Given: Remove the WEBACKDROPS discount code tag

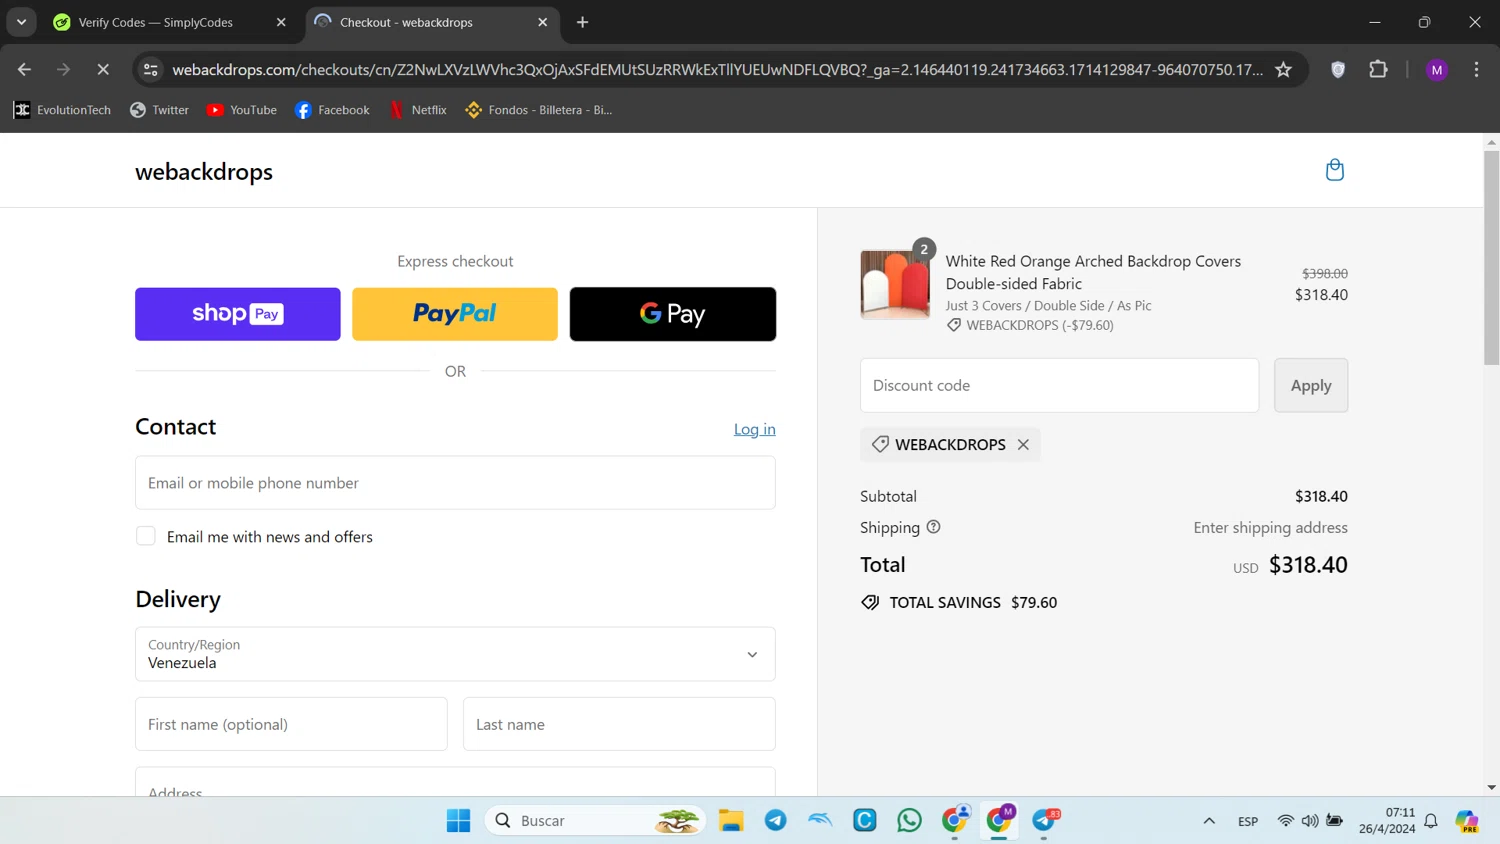Looking at the screenshot, I should [x=1023, y=445].
